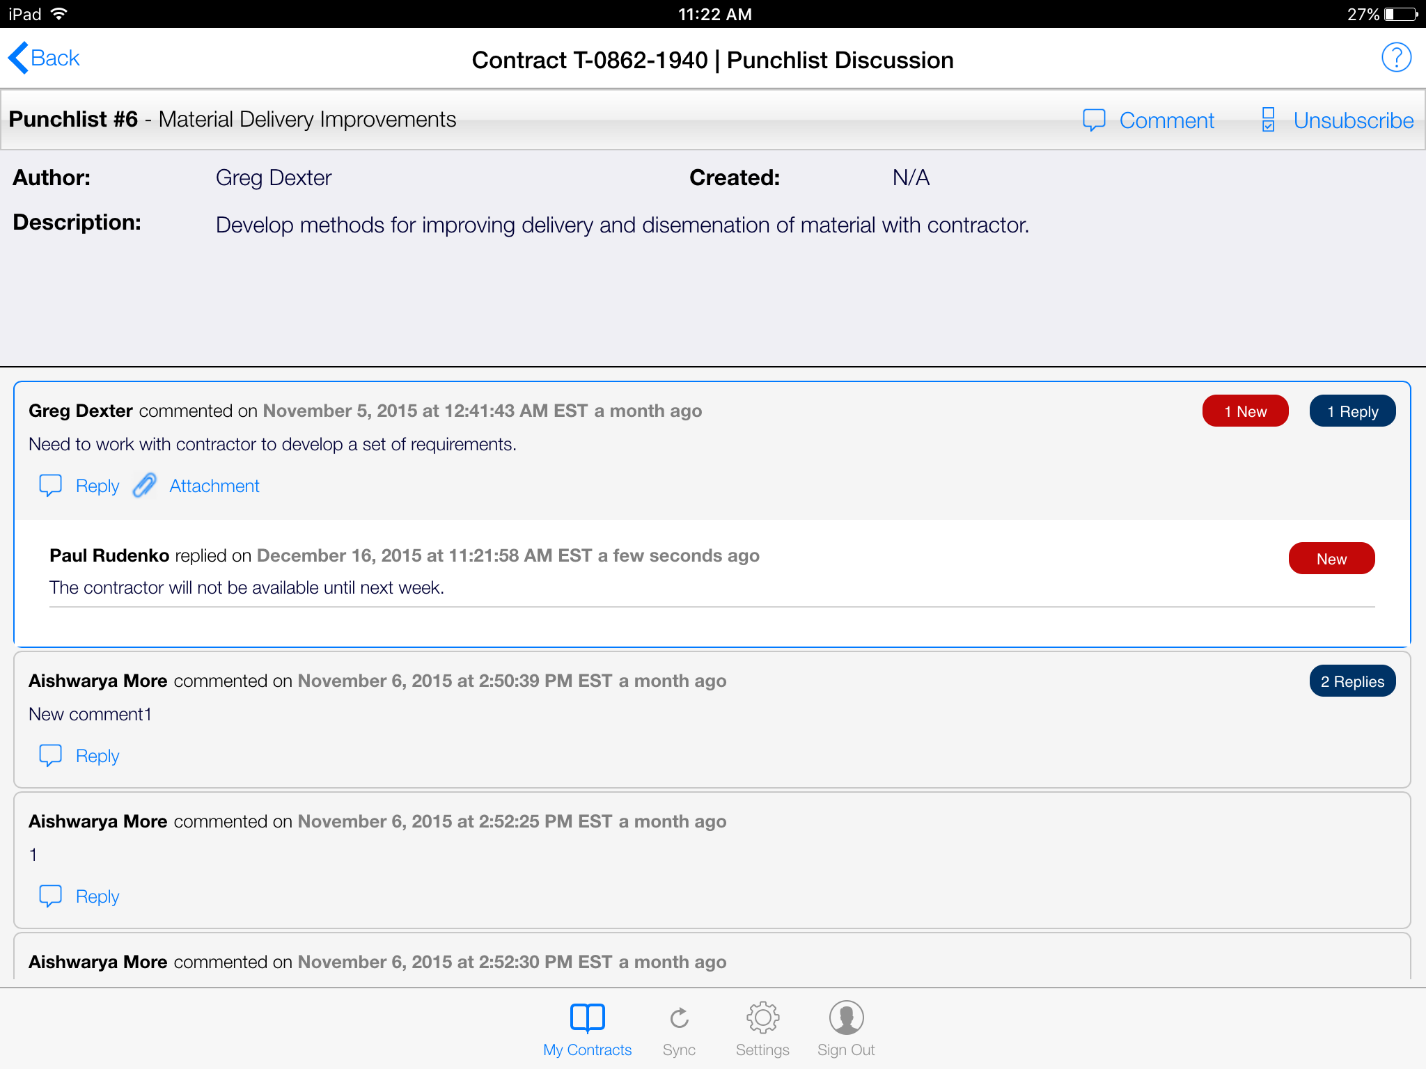Go back using the Back arrow
Screen dimensions: 1426x1069
tap(44, 58)
